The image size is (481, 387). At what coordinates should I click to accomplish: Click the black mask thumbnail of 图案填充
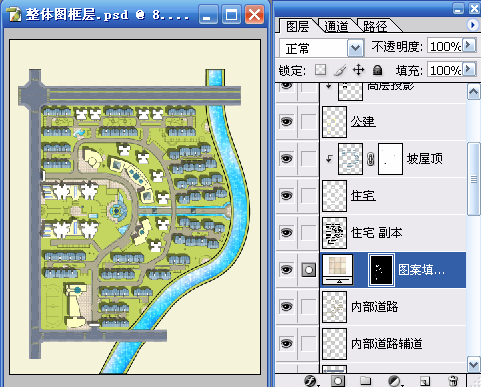pos(381,270)
